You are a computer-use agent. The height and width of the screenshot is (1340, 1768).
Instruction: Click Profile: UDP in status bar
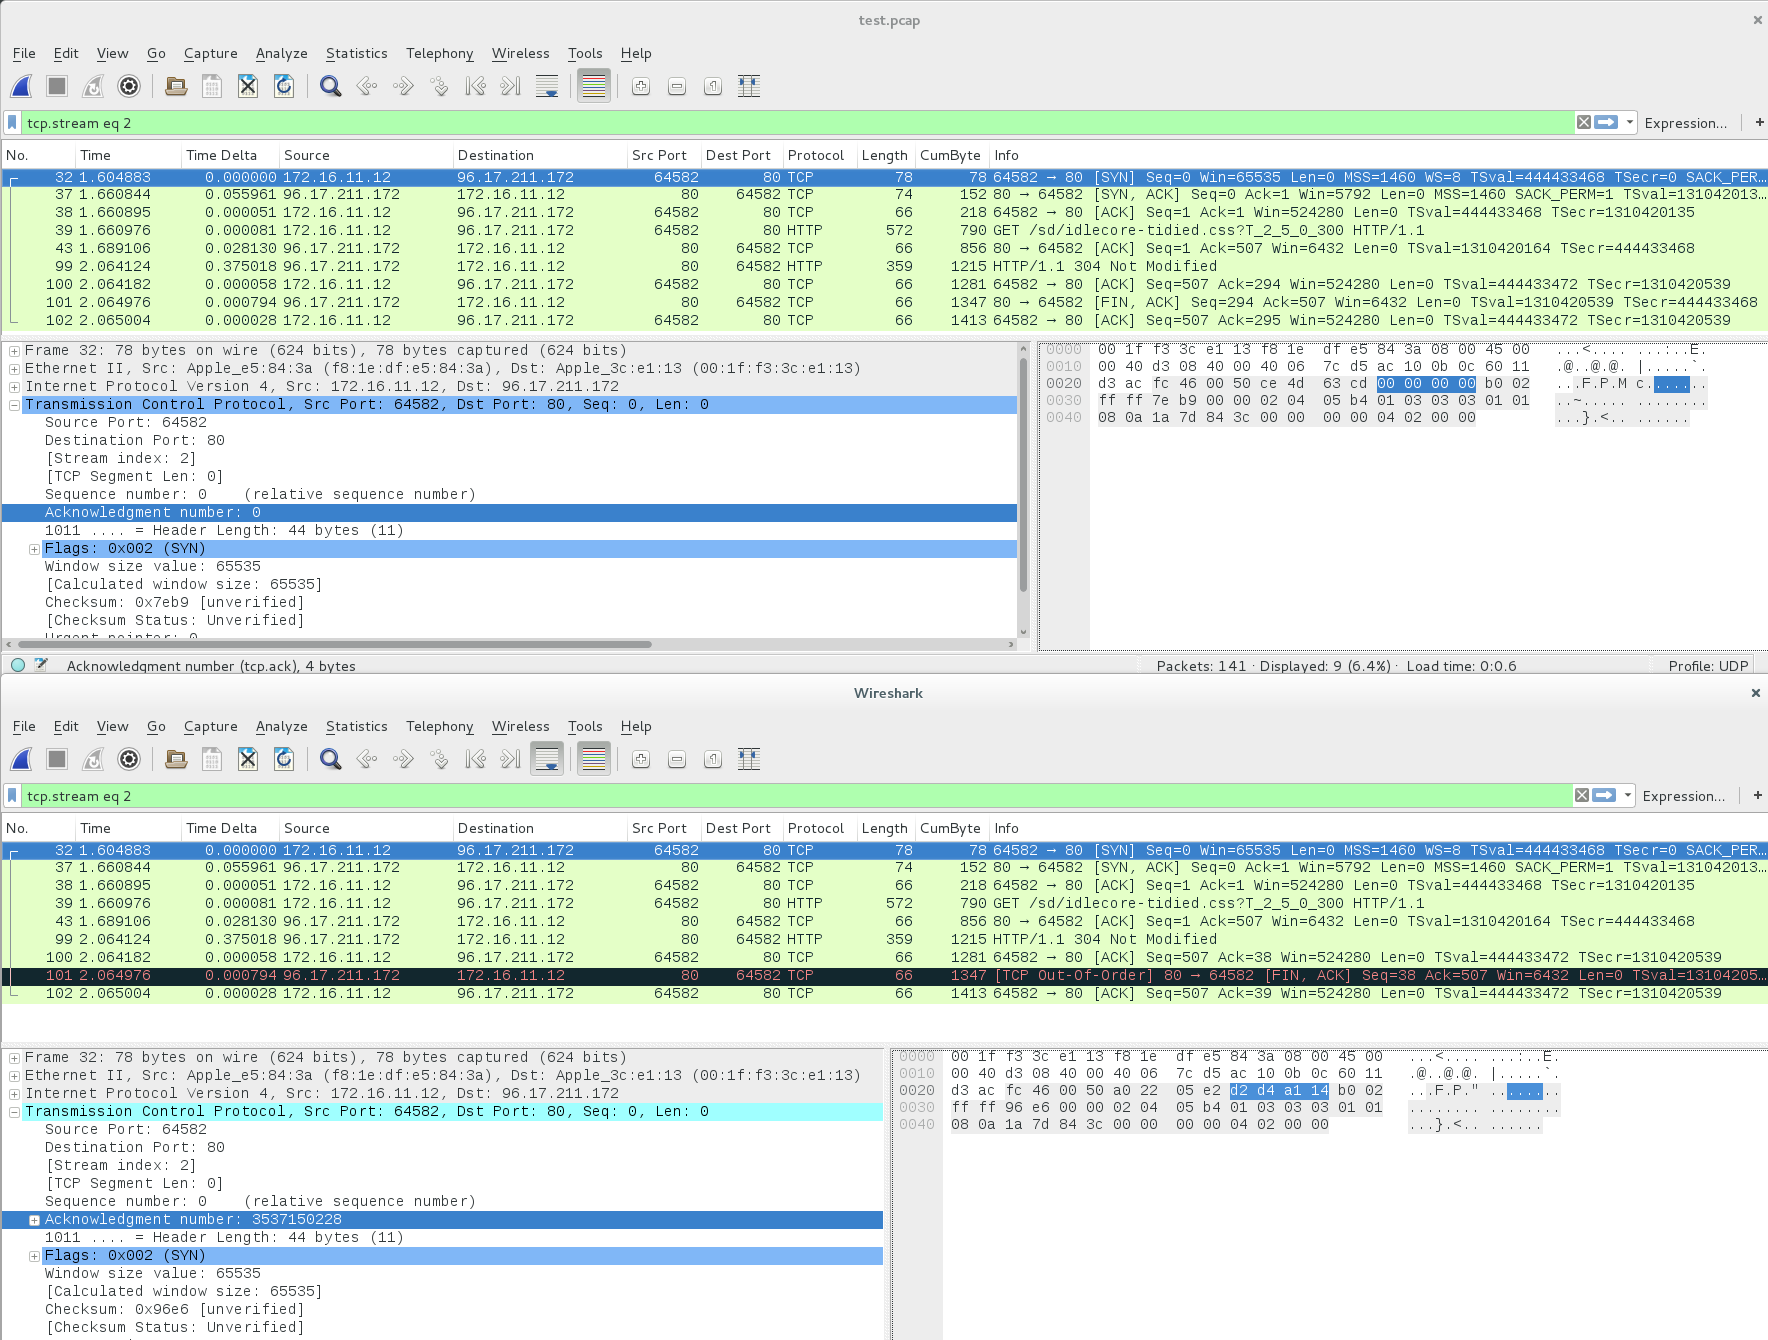click(x=1708, y=666)
